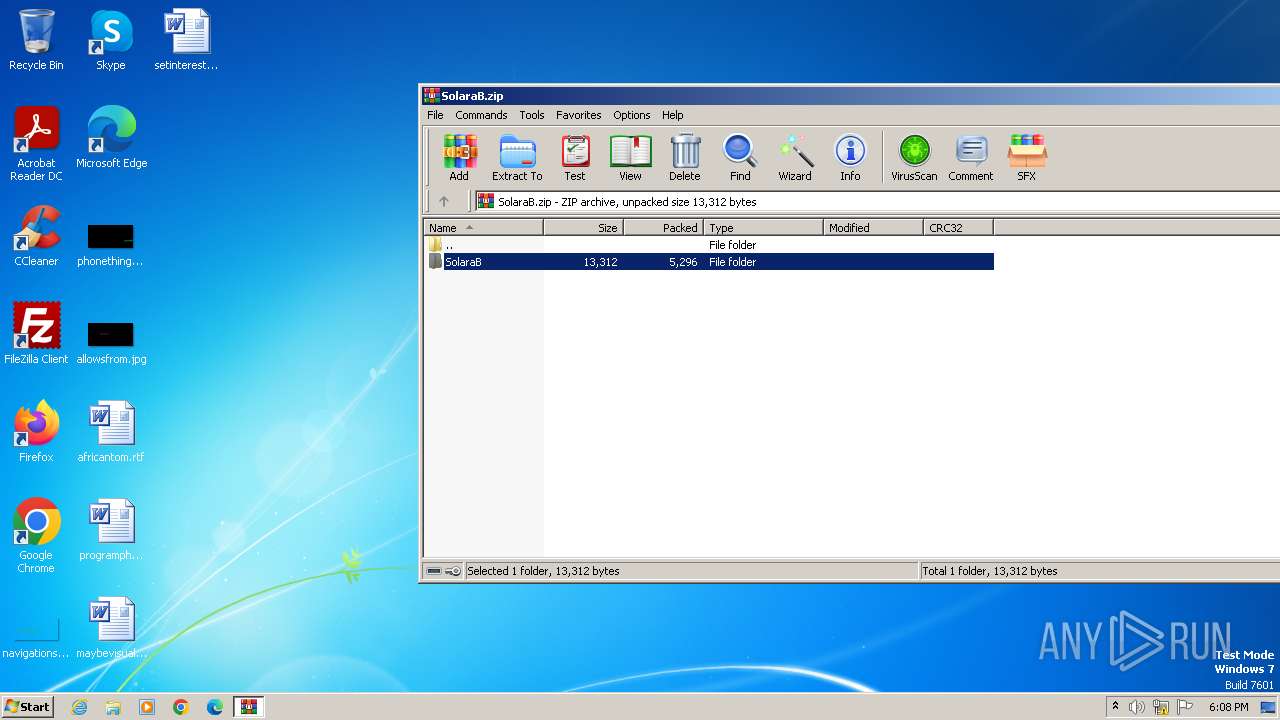
Task: Click the SFX toolbar icon
Action: tap(1027, 158)
